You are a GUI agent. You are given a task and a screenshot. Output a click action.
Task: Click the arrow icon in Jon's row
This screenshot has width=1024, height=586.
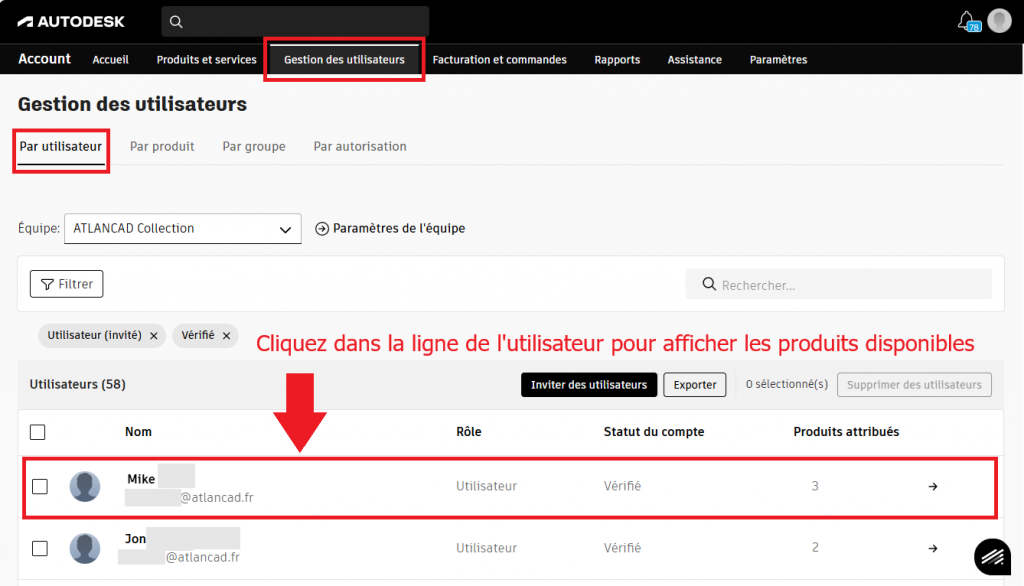[933, 548]
